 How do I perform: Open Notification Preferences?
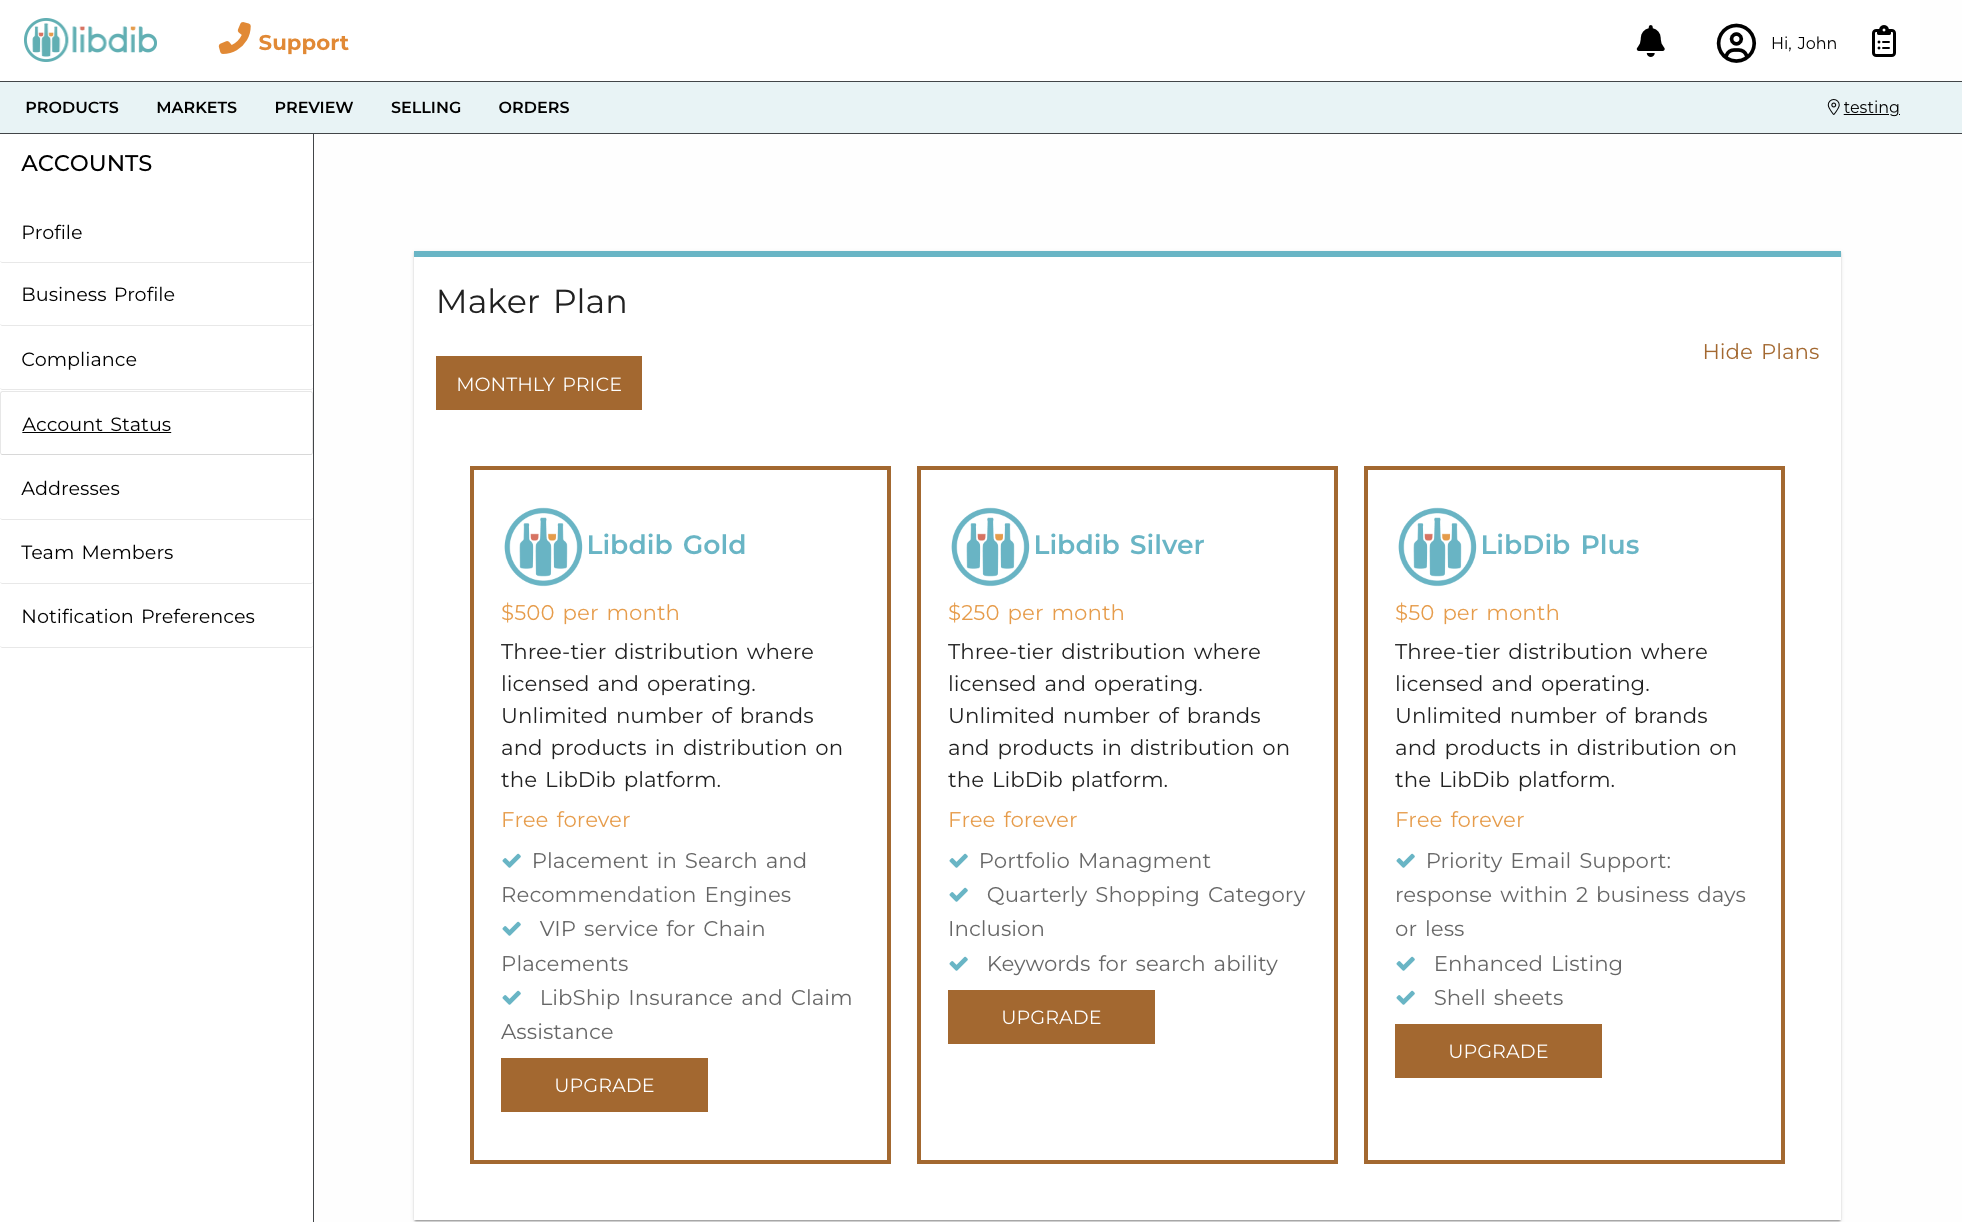point(137,616)
